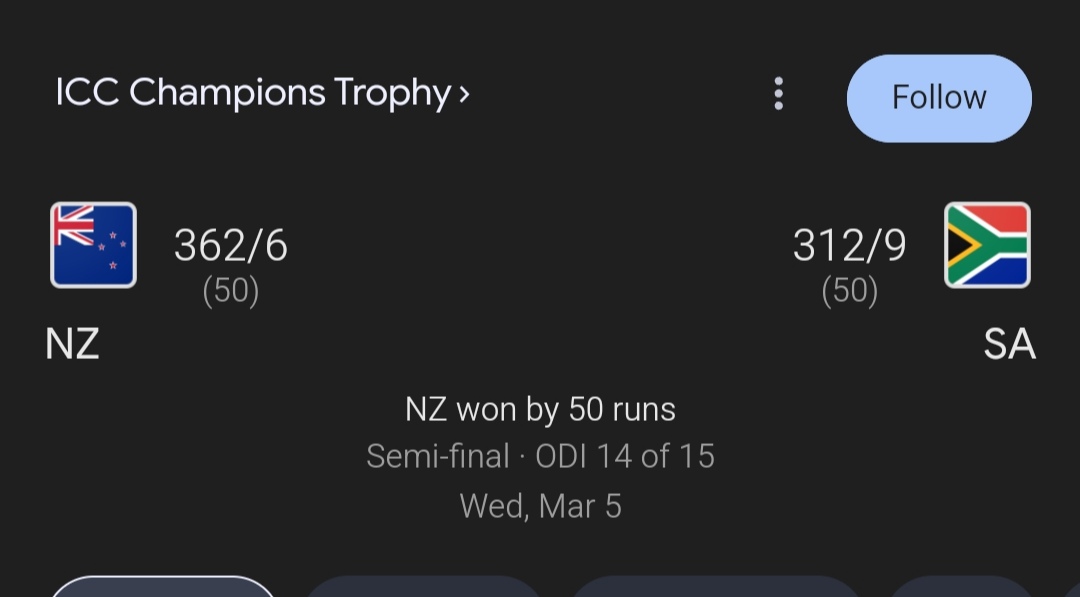This screenshot has width=1080, height=597.
Task: Tap the South Africa flag icon
Action: pos(987,245)
